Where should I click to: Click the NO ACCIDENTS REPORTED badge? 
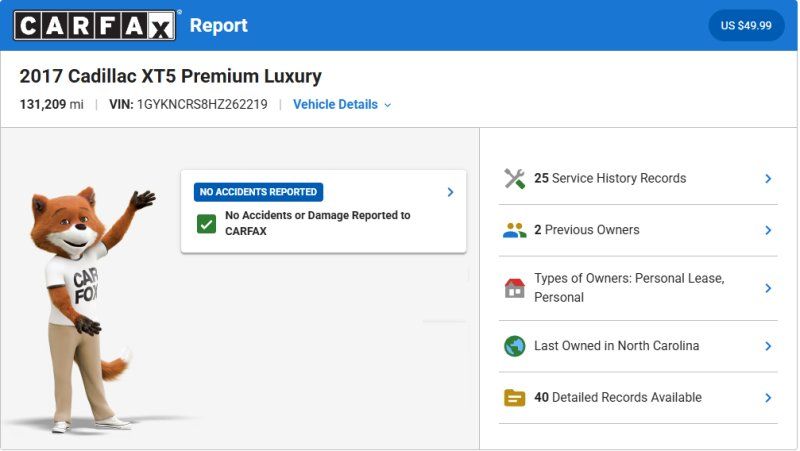tap(258, 192)
